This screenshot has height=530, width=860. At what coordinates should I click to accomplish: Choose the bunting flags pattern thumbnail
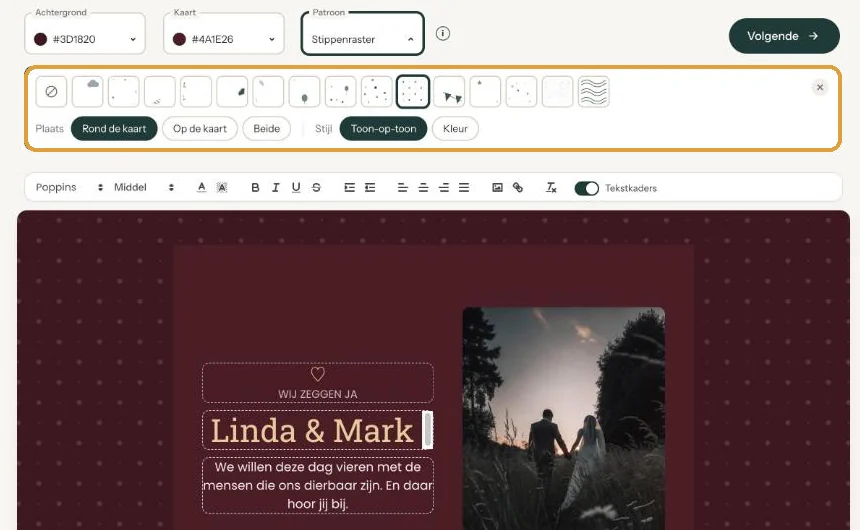(x=449, y=92)
